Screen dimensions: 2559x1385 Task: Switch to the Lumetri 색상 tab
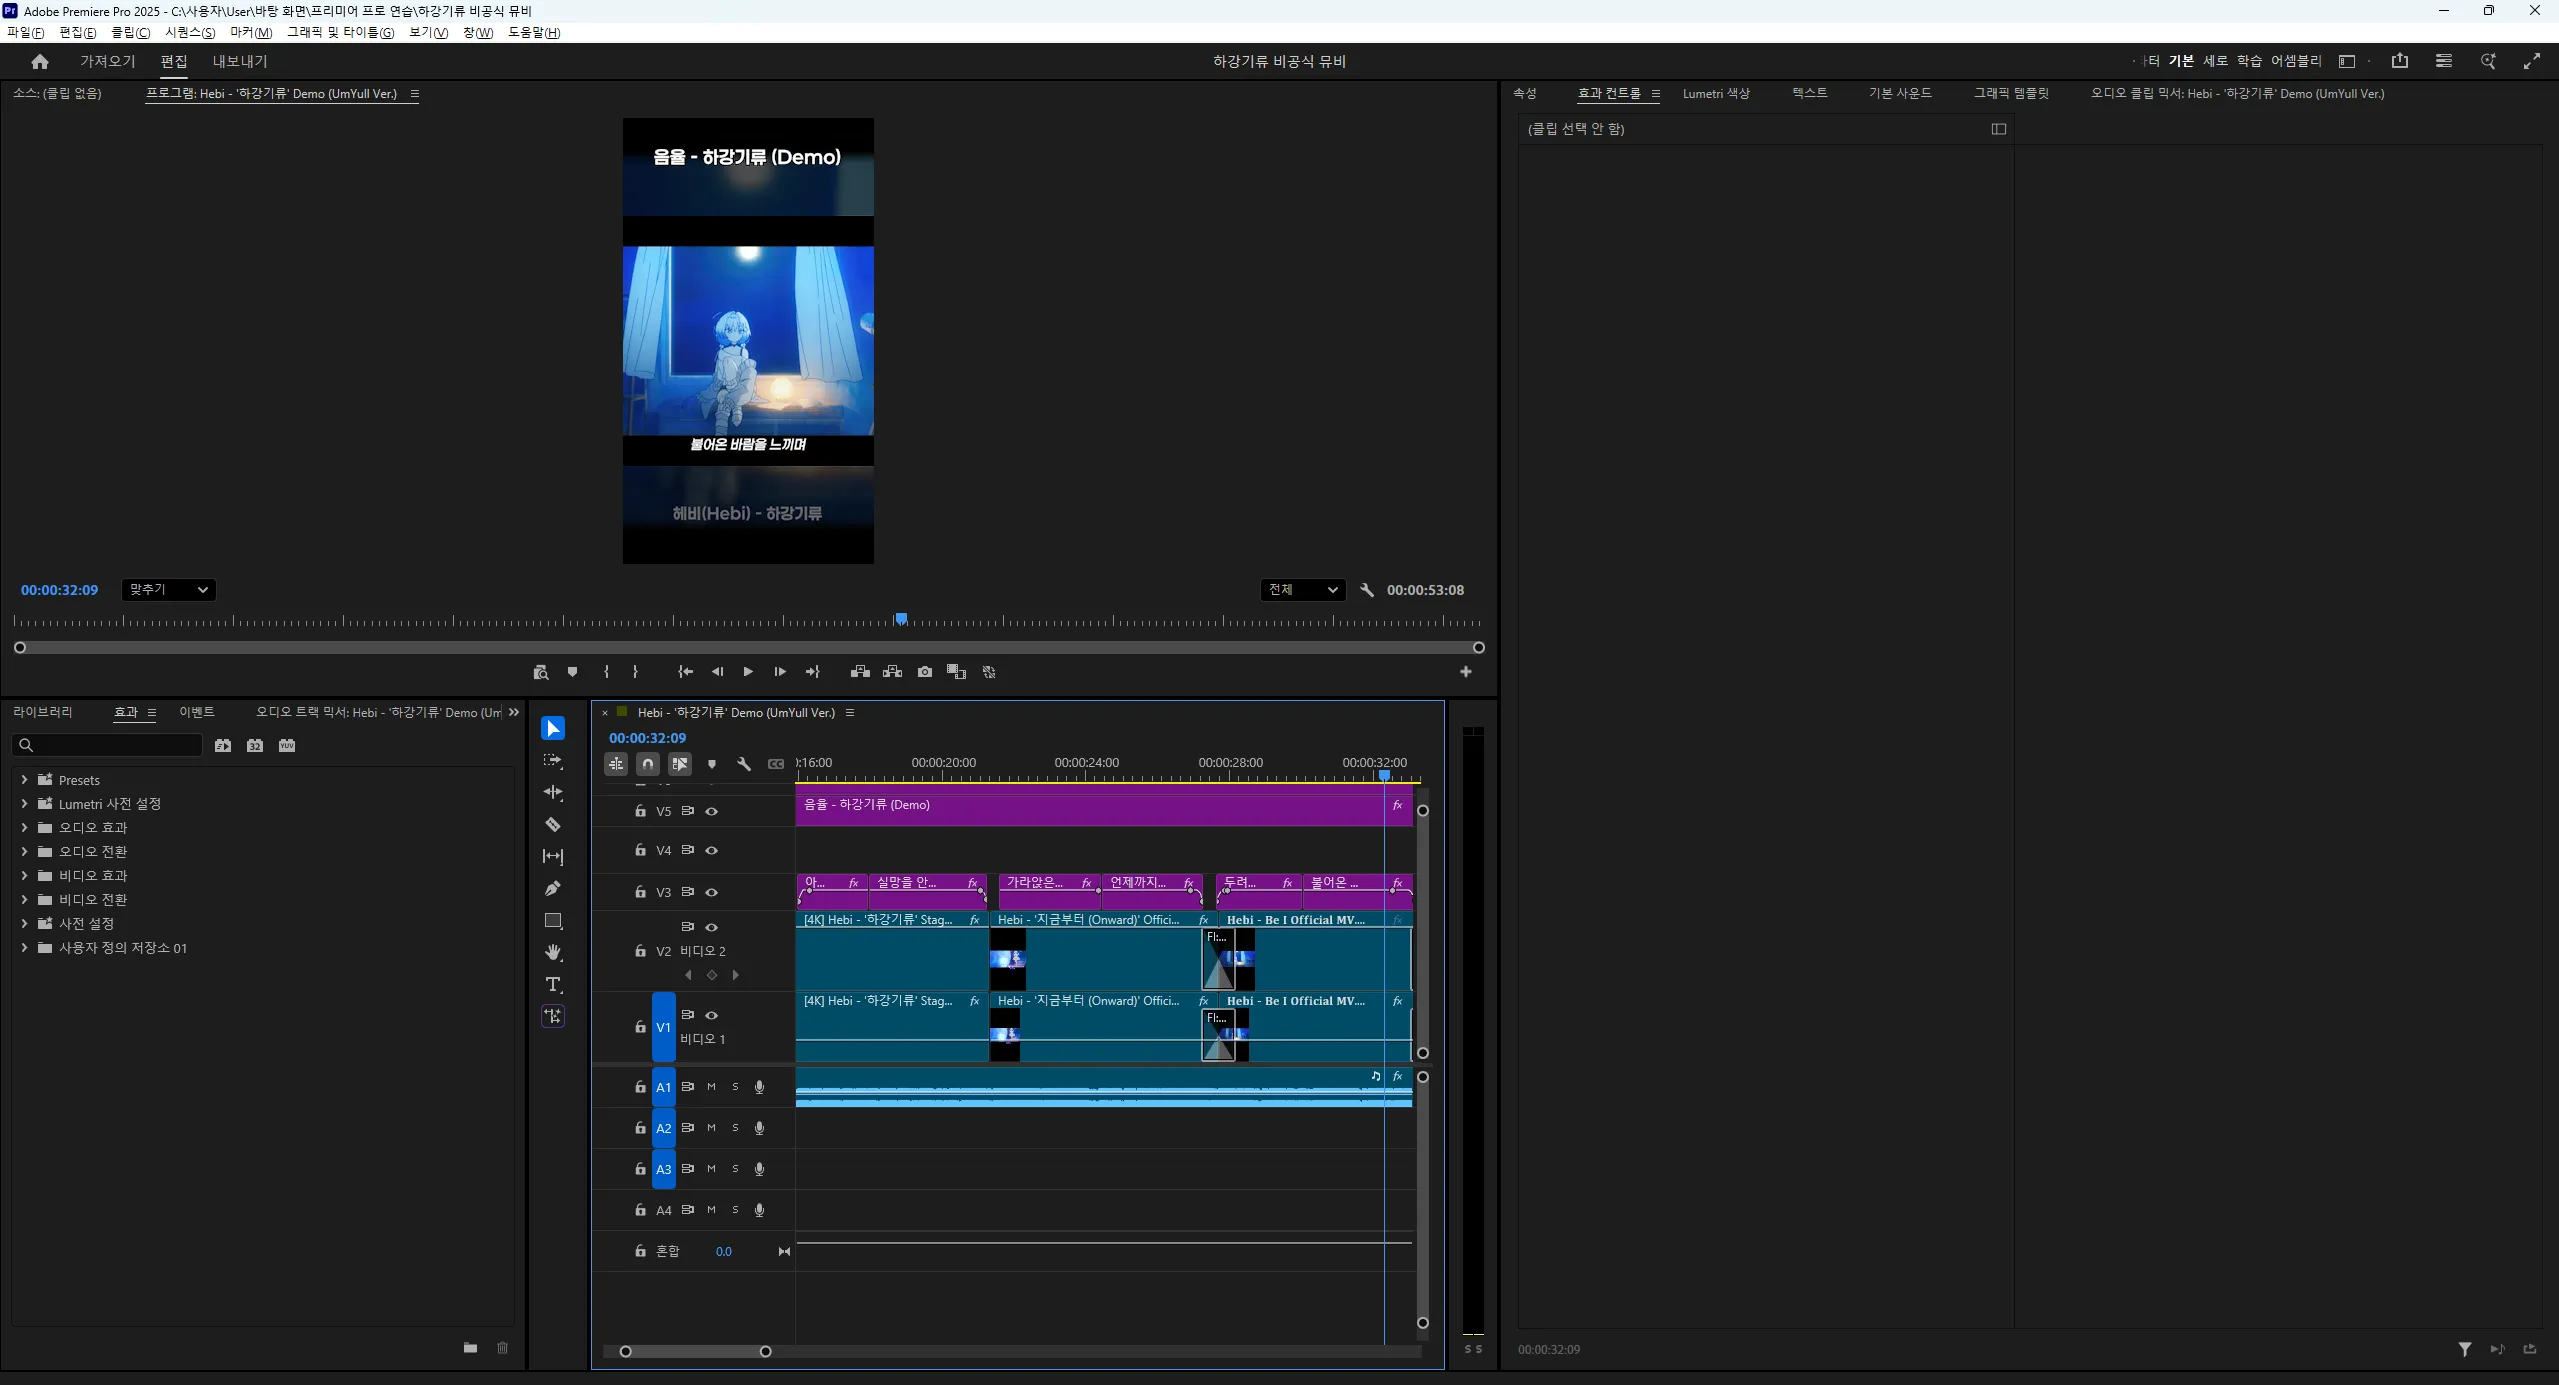(x=1716, y=93)
